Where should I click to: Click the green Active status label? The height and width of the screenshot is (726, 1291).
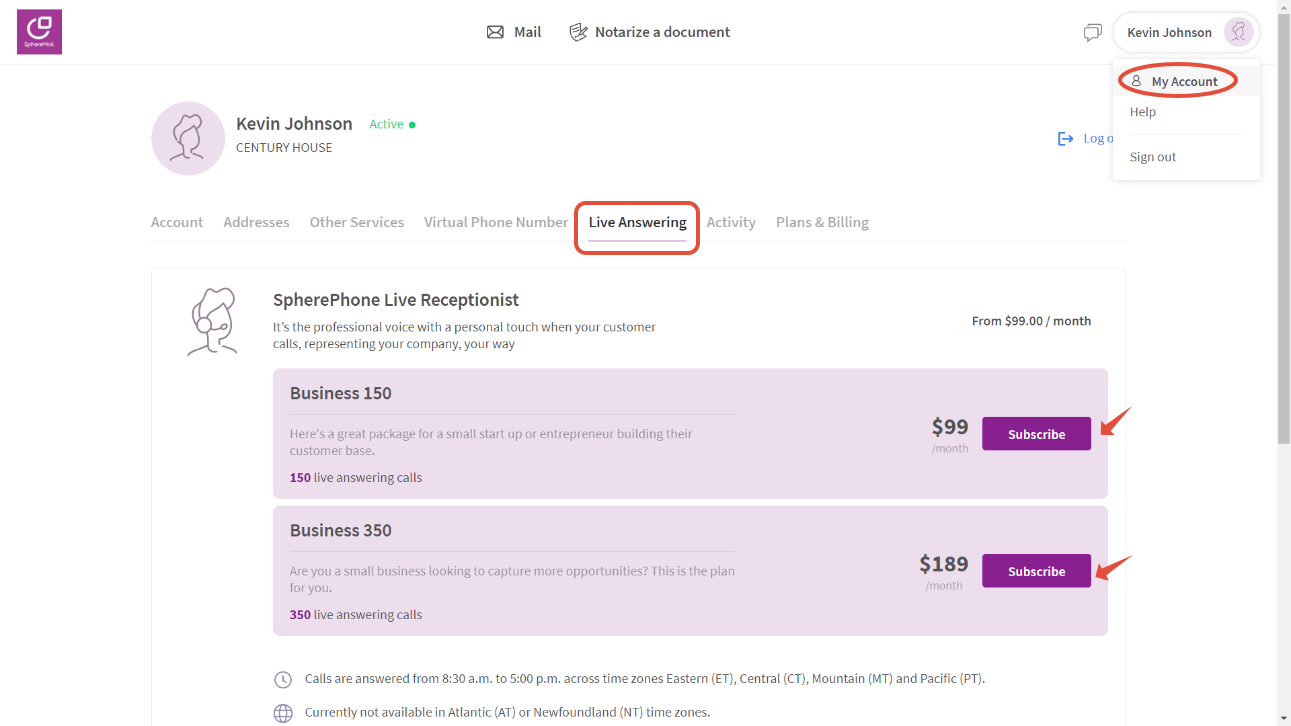(386, 124)
